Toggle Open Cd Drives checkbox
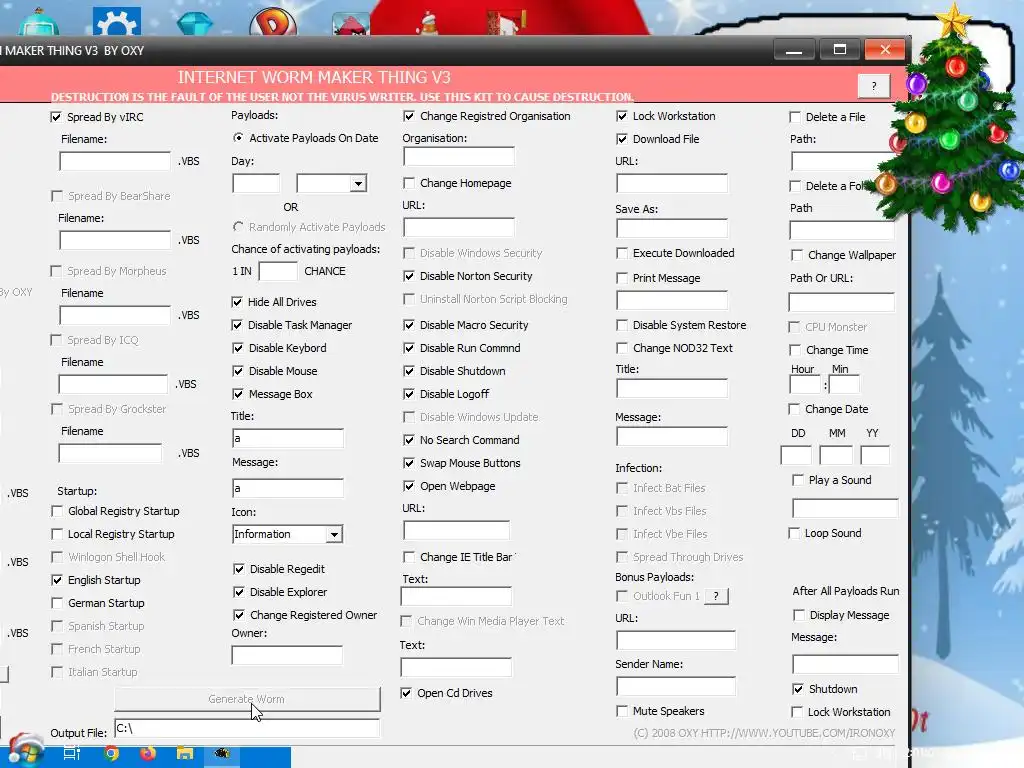This screenshot has width=1024, height=768. (406, 693)
